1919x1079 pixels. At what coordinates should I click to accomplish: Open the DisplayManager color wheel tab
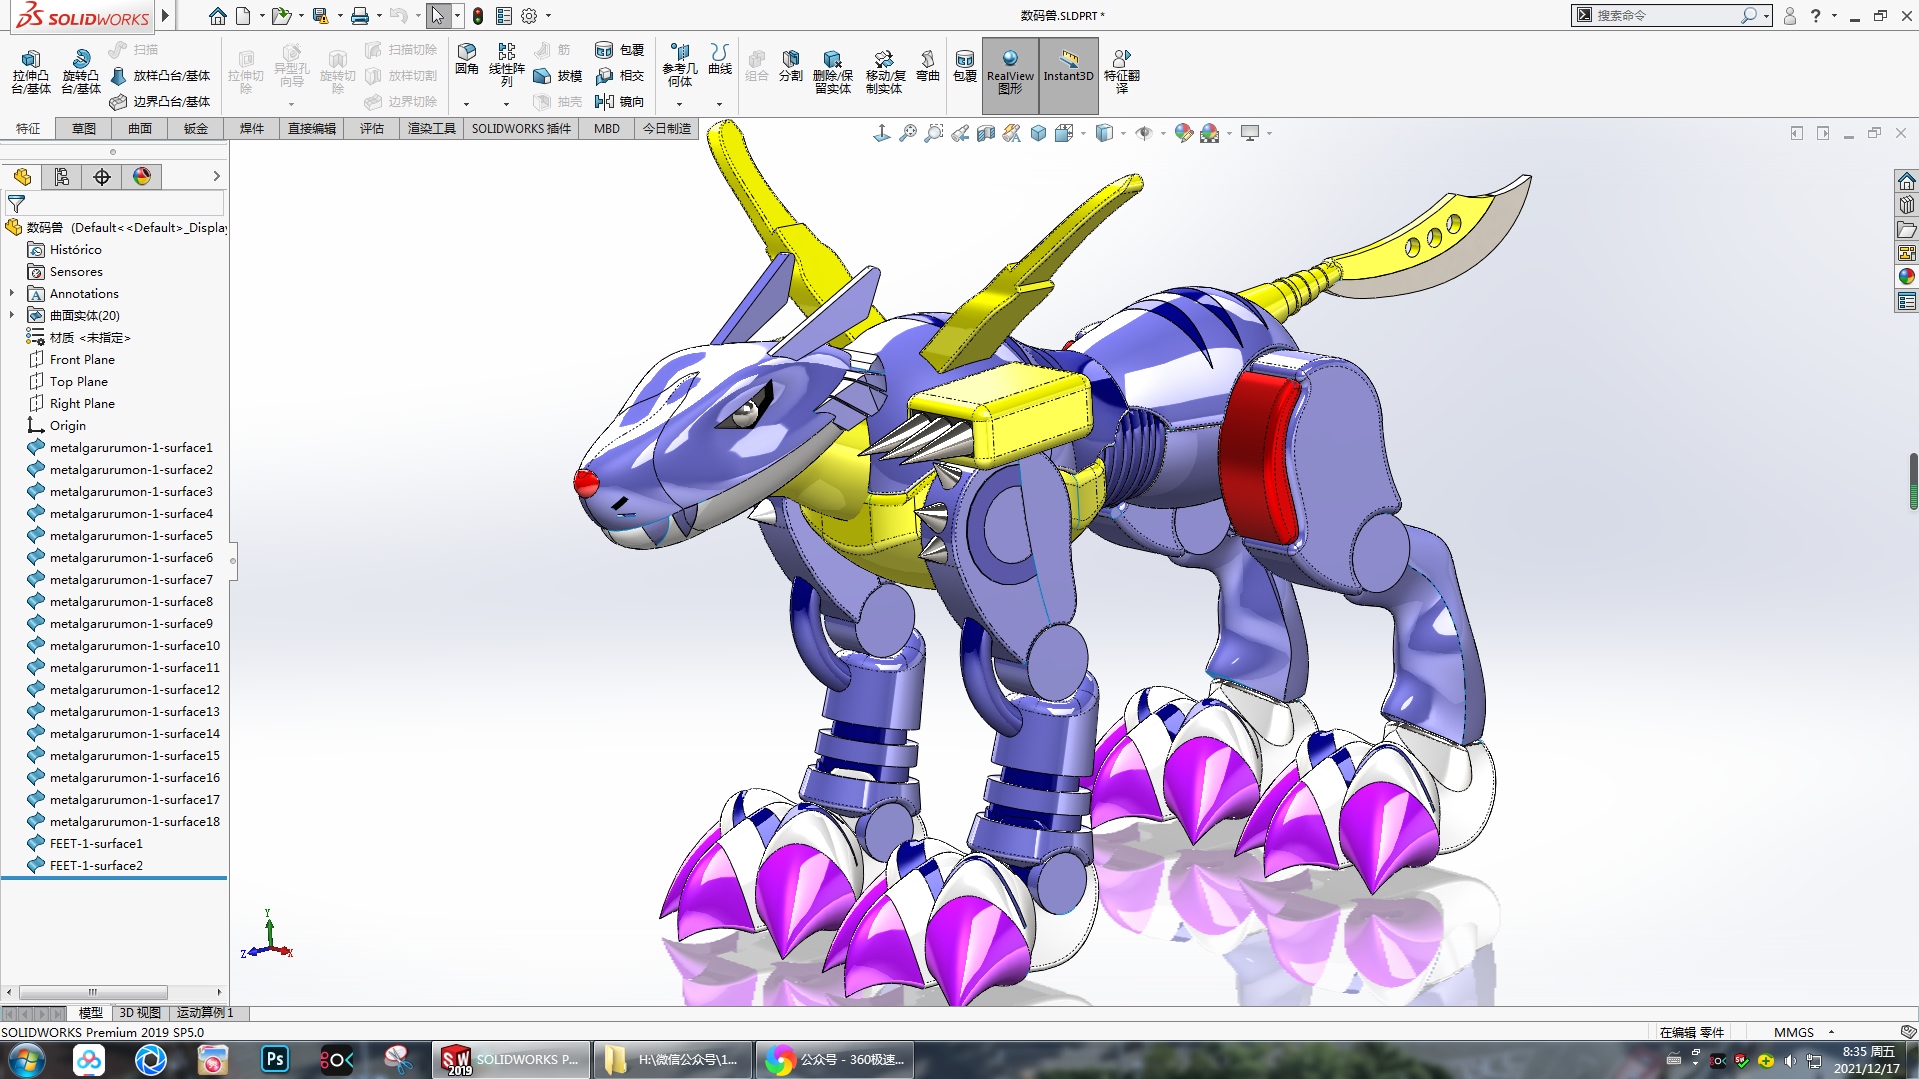click(x=142, y=177)
